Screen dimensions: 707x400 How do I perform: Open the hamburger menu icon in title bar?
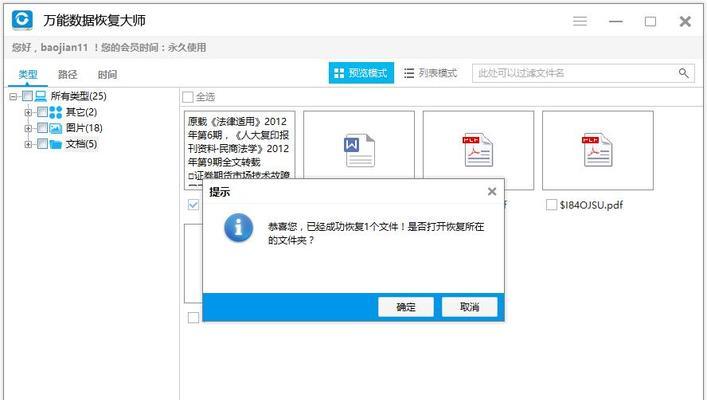click(x=580, y=21)
